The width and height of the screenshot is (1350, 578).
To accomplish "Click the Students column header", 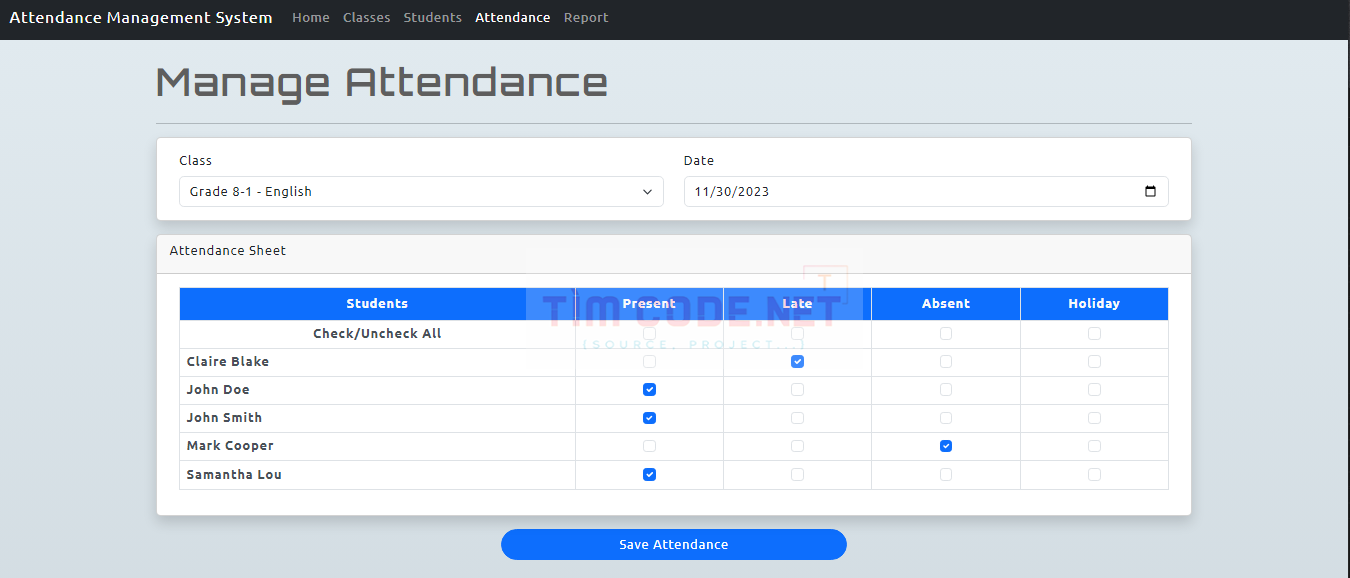I will 377,304.
